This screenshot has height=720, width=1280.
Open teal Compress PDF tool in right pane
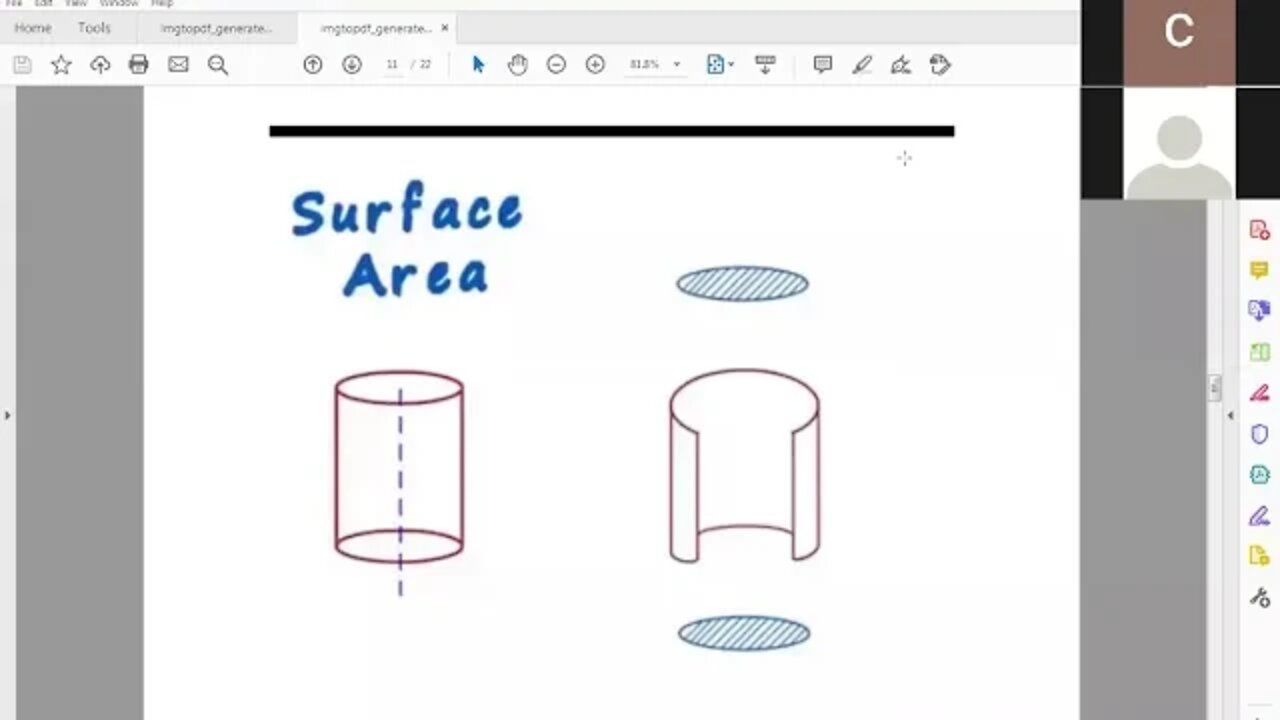(x=1259, y=475)
